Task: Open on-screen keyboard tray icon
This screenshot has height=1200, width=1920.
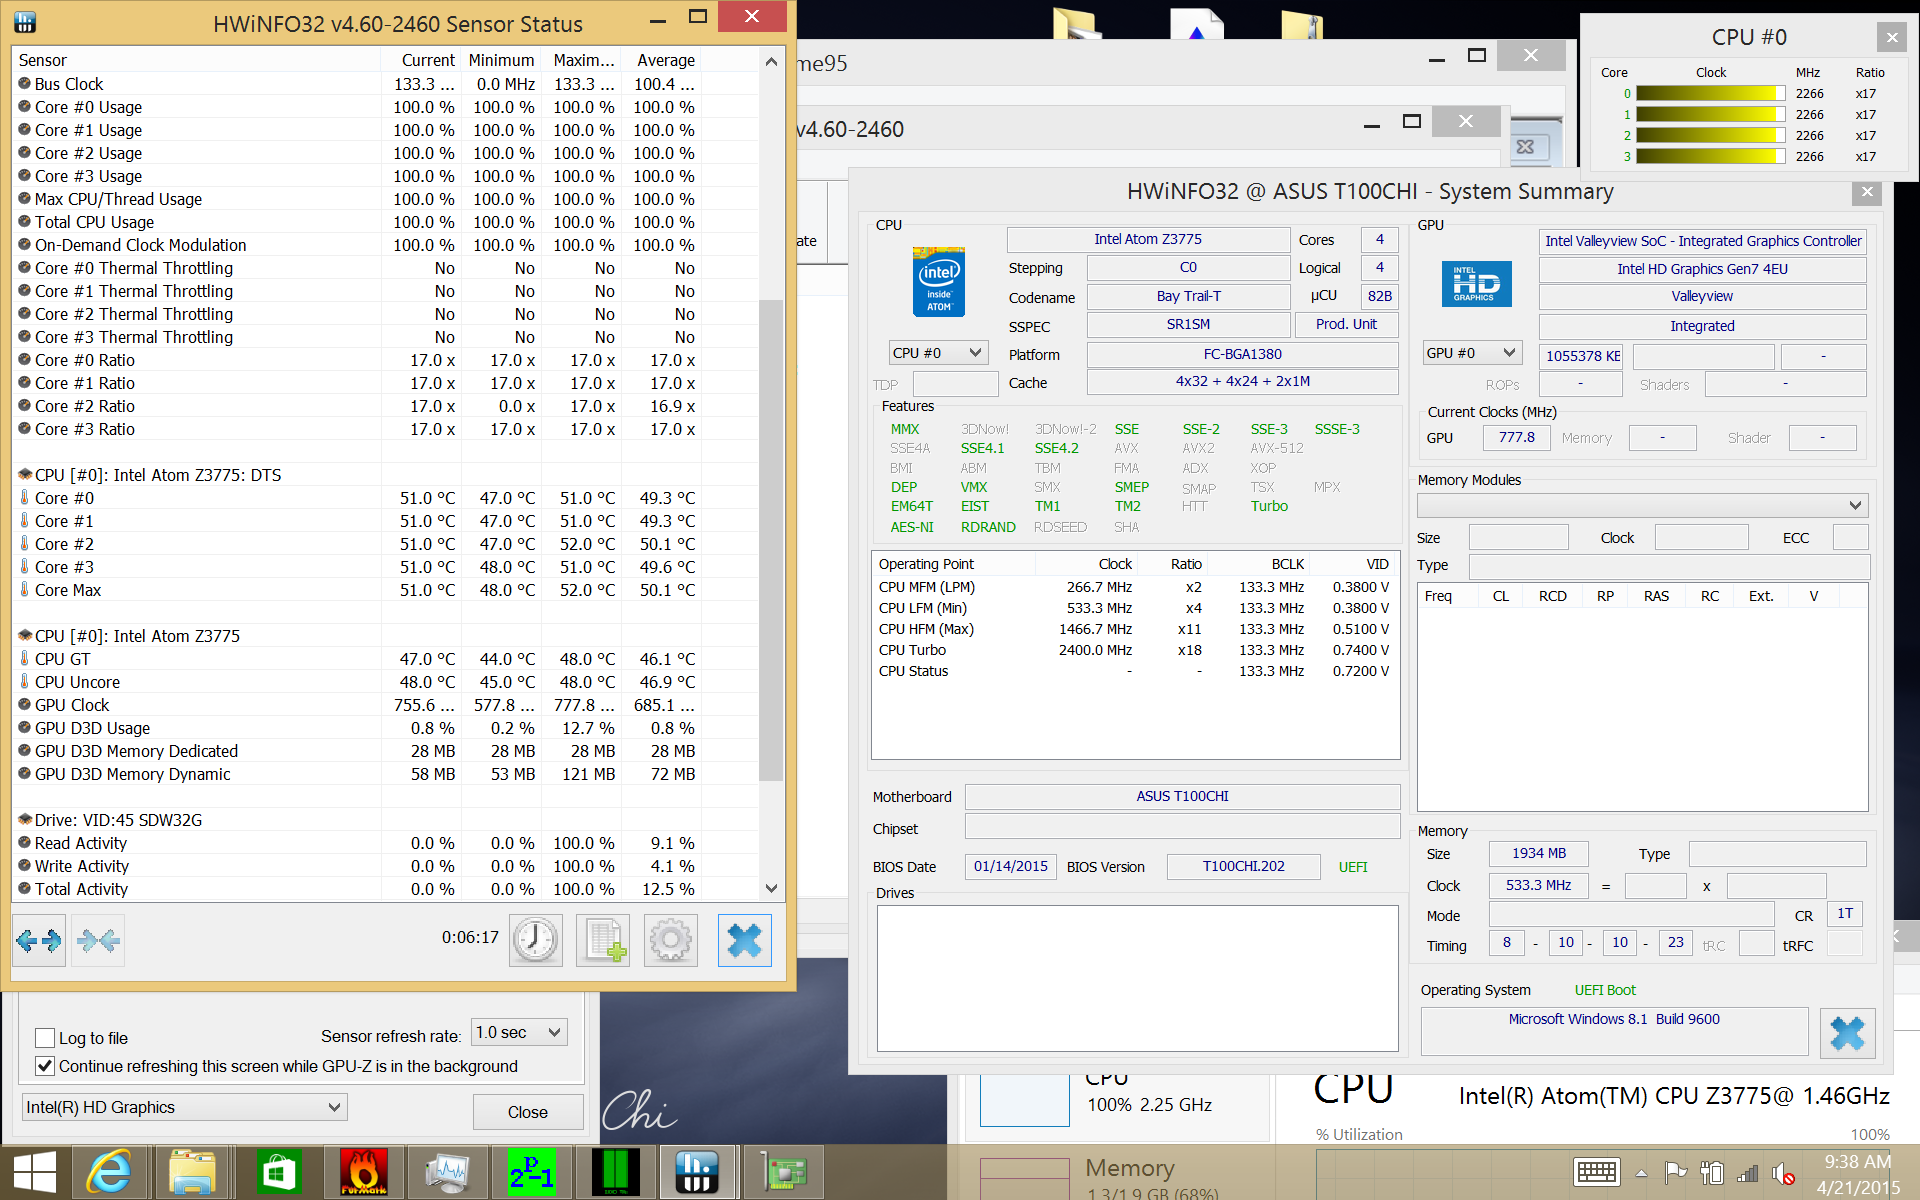Action: point(1596,1172)
